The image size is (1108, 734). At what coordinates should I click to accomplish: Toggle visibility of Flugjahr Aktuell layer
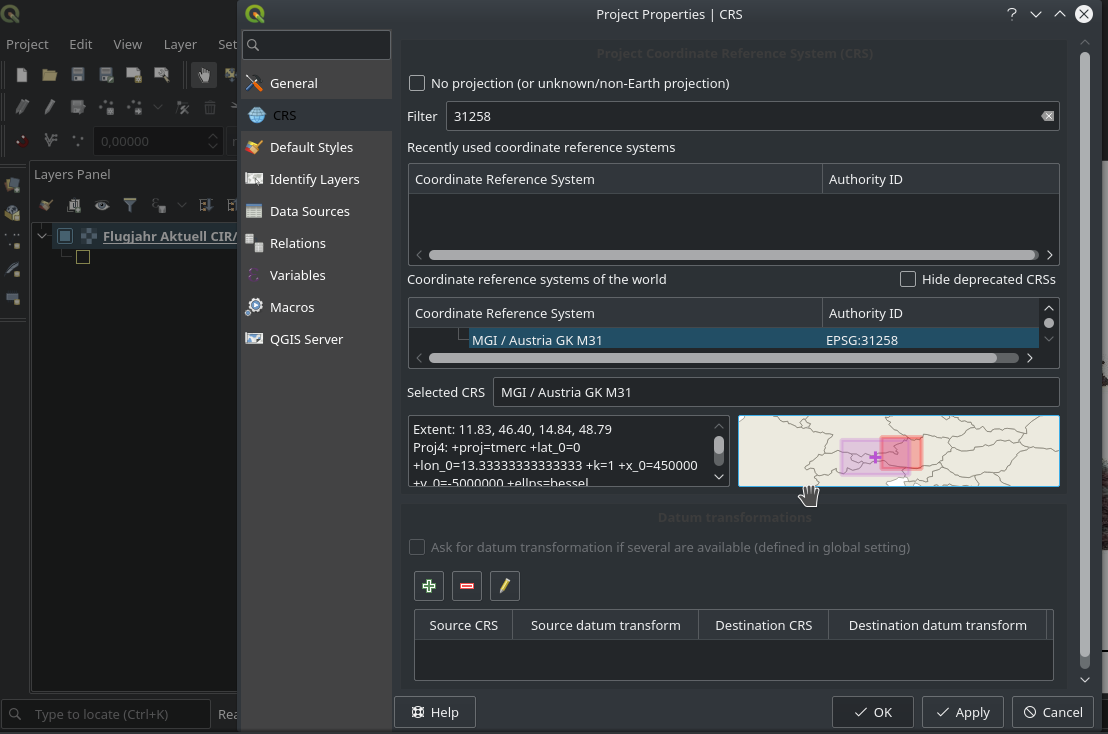[x=65, y=236]
